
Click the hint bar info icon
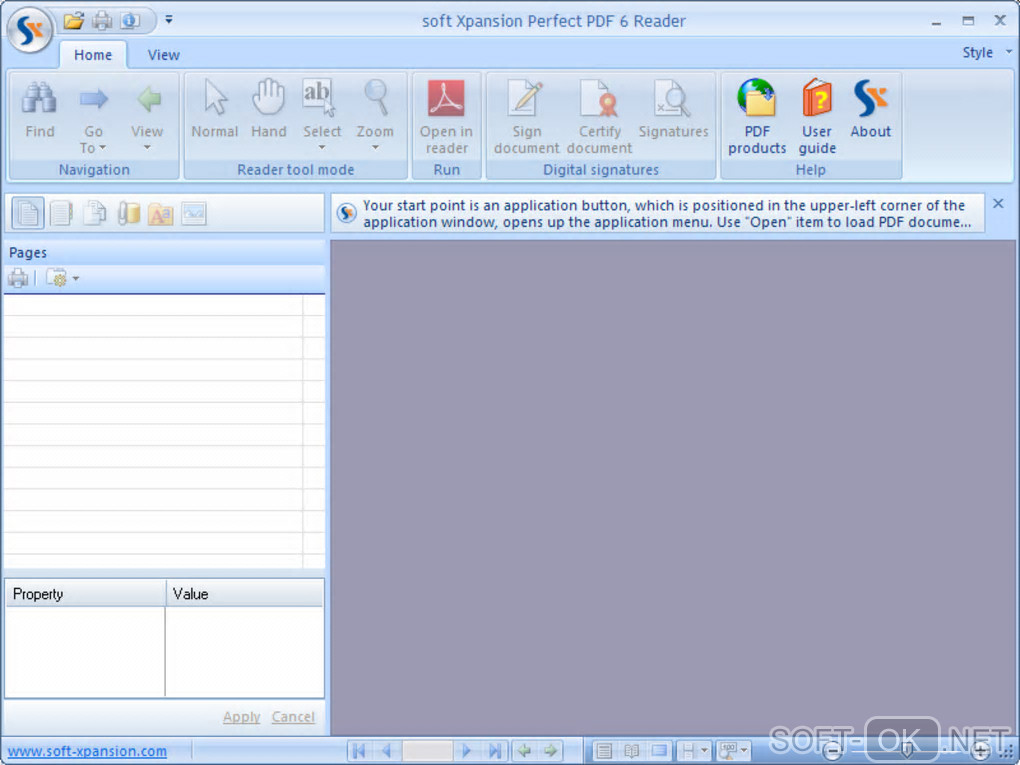pyautogui.click(x=347, y=213)
